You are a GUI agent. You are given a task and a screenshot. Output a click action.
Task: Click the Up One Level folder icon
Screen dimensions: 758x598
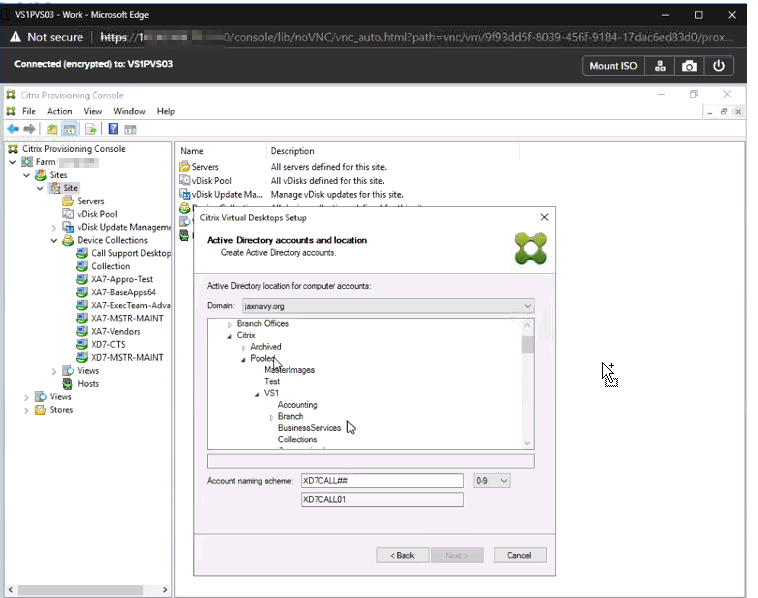(x=52, y=129)
